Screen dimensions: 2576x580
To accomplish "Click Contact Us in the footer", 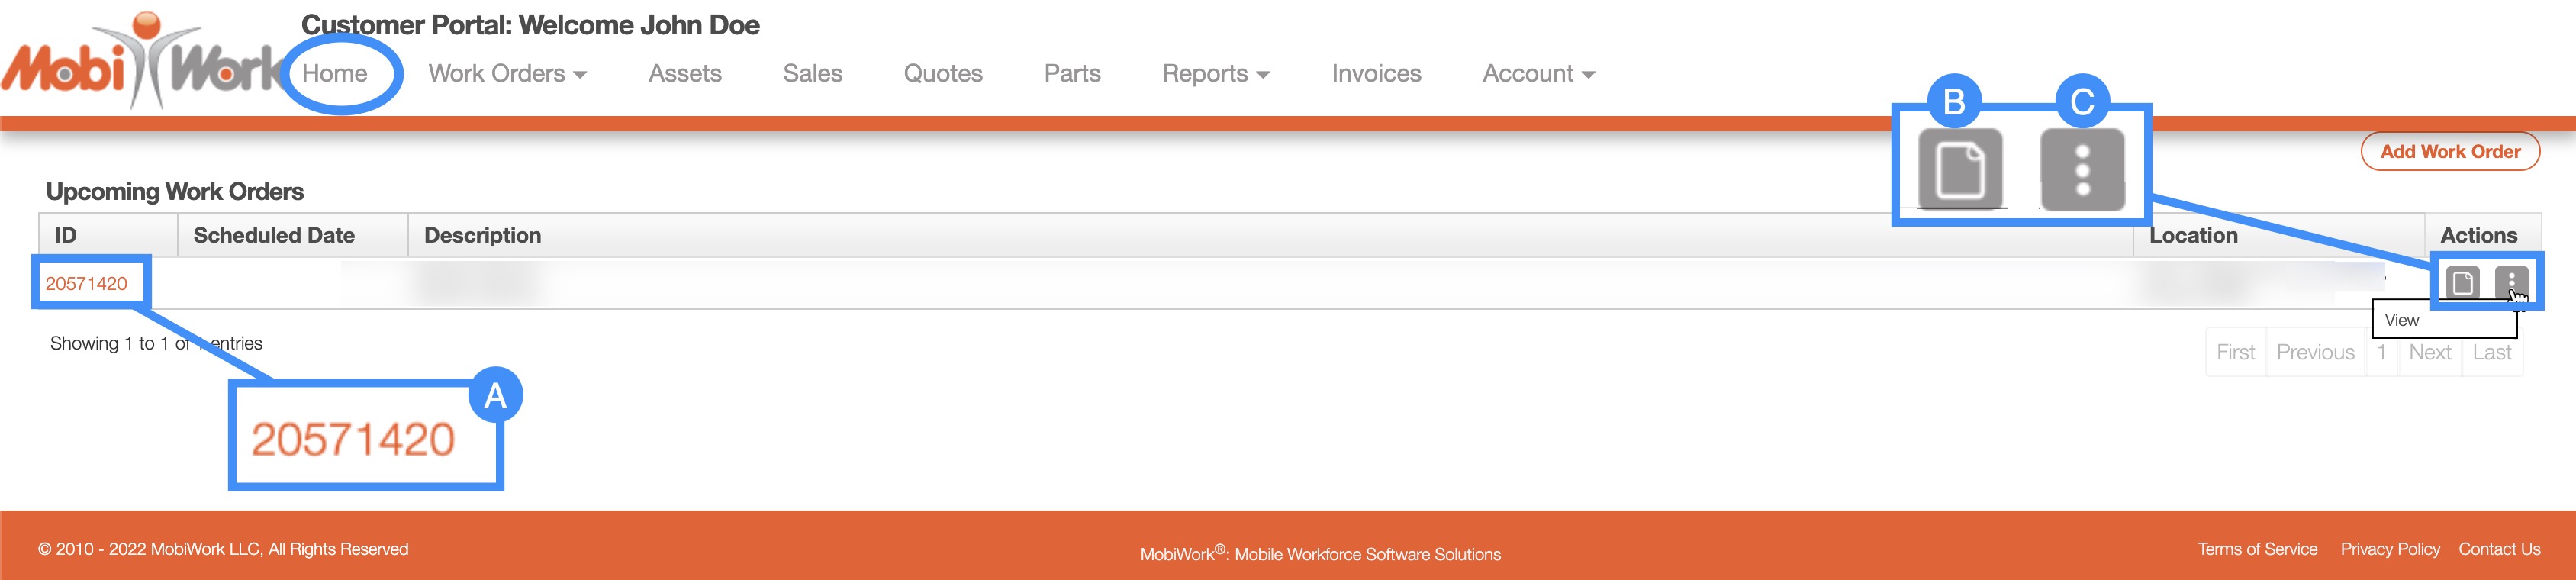I will click(2498, 549).
